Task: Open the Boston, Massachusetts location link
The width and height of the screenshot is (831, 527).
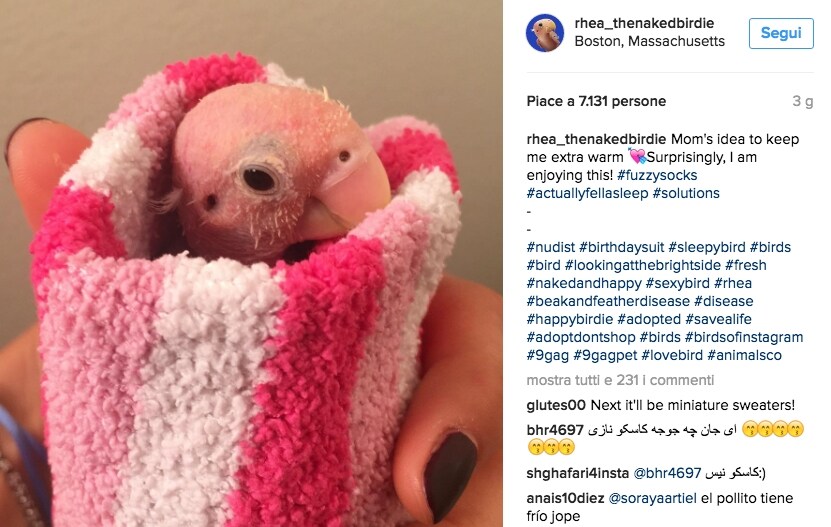Action: click(x=649, y=41)
